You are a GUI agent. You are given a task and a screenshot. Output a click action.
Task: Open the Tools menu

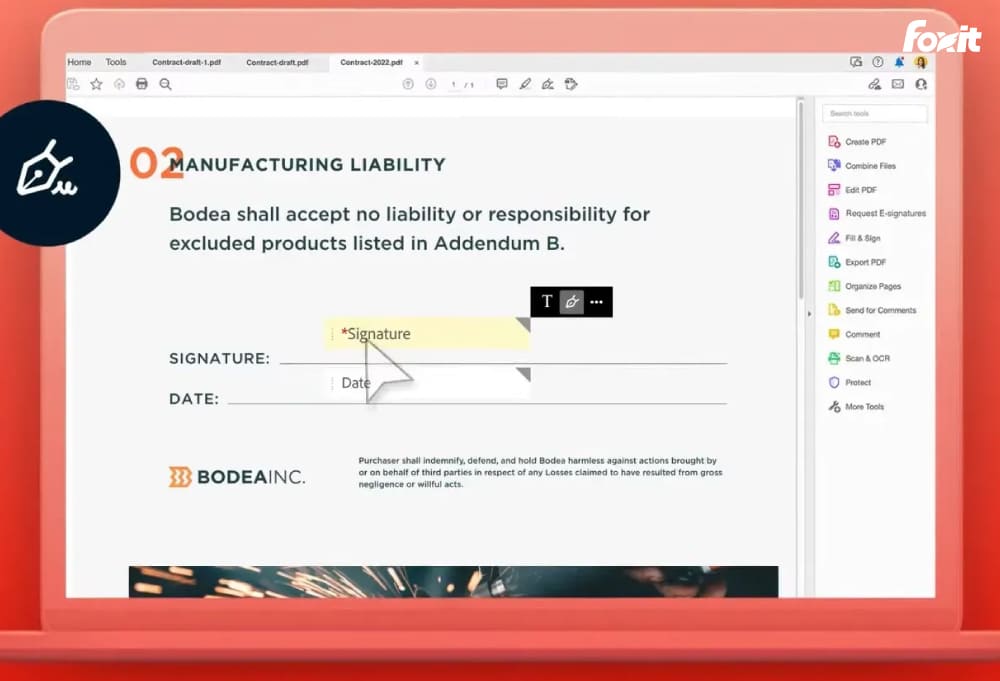(x=116, y=62)
